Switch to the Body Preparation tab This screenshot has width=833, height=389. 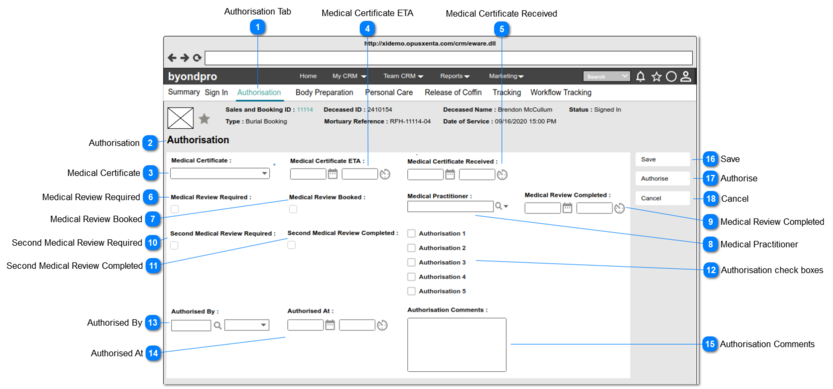pyautogui.click(x=324, y=92)
